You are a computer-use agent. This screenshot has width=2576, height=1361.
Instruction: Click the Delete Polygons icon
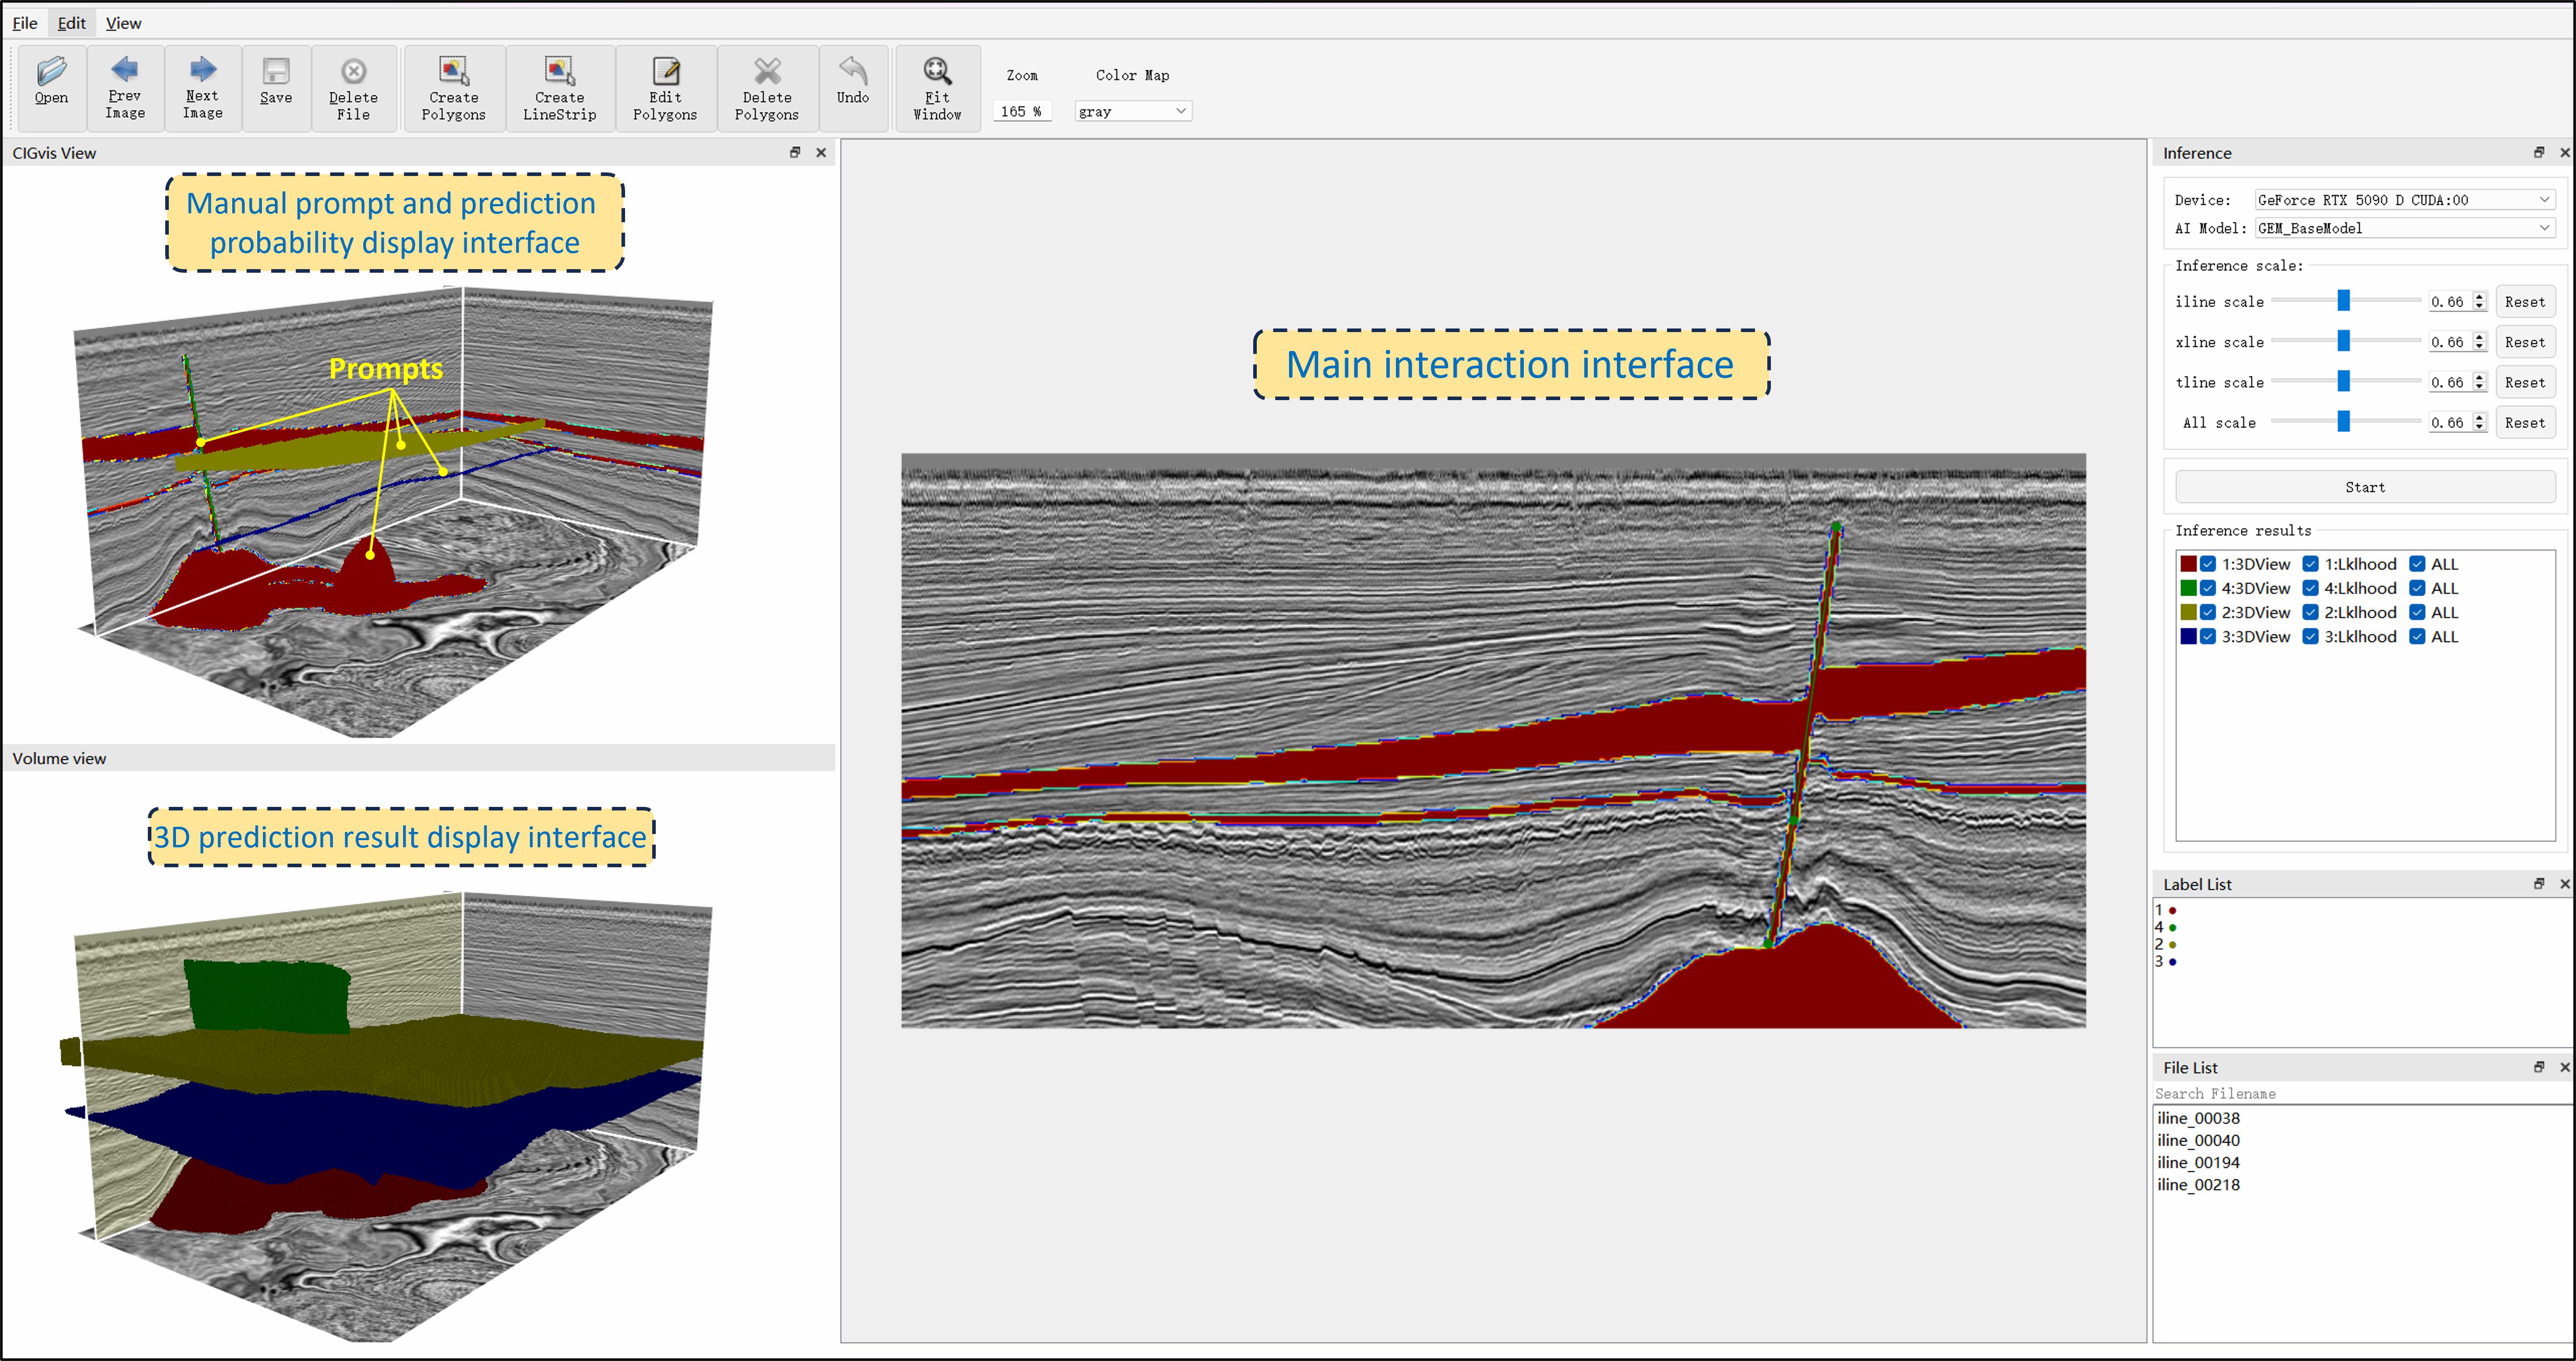[767, 87]
